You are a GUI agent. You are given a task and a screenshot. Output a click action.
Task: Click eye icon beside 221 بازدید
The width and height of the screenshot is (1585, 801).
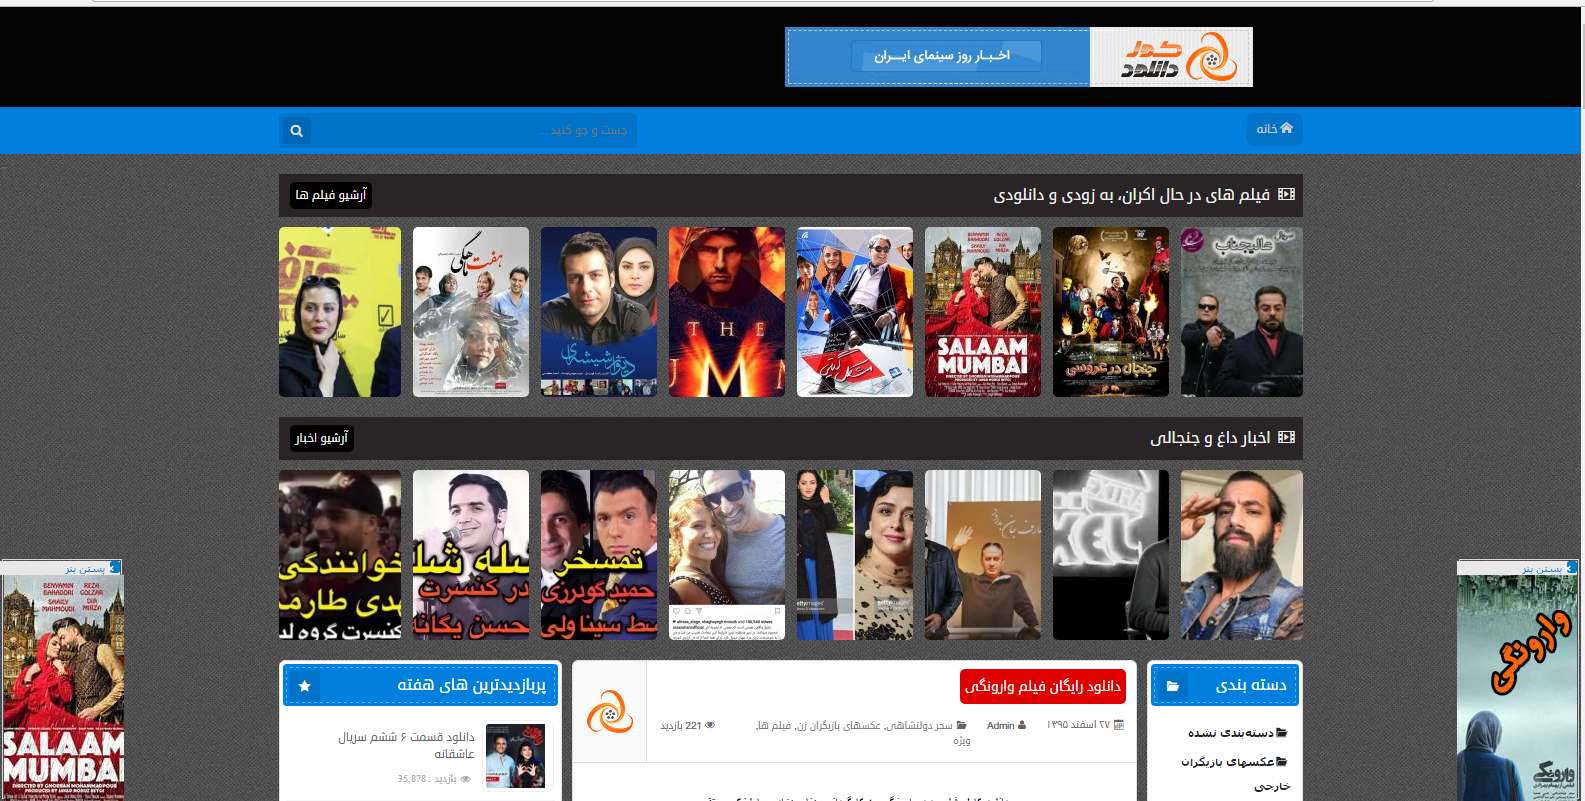710,726
